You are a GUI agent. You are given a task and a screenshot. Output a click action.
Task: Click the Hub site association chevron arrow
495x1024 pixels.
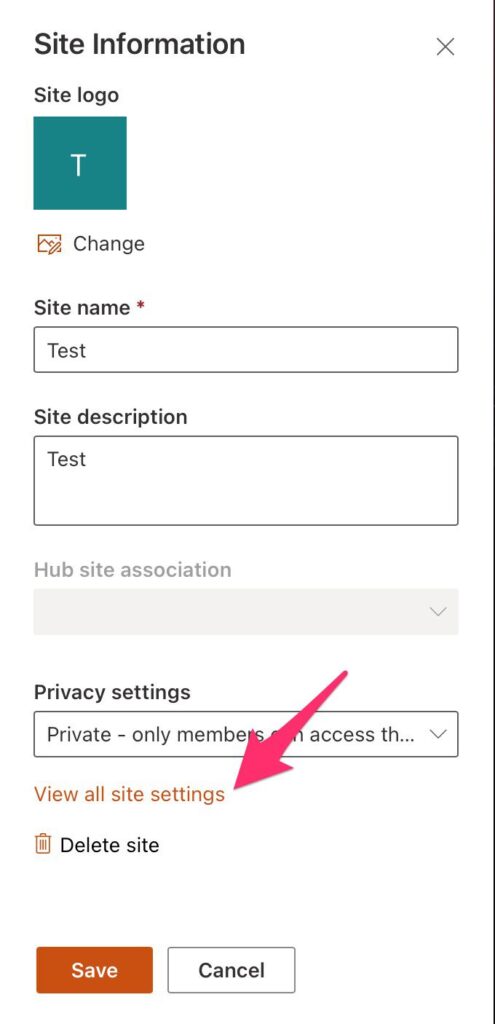[x=438, y=612]
